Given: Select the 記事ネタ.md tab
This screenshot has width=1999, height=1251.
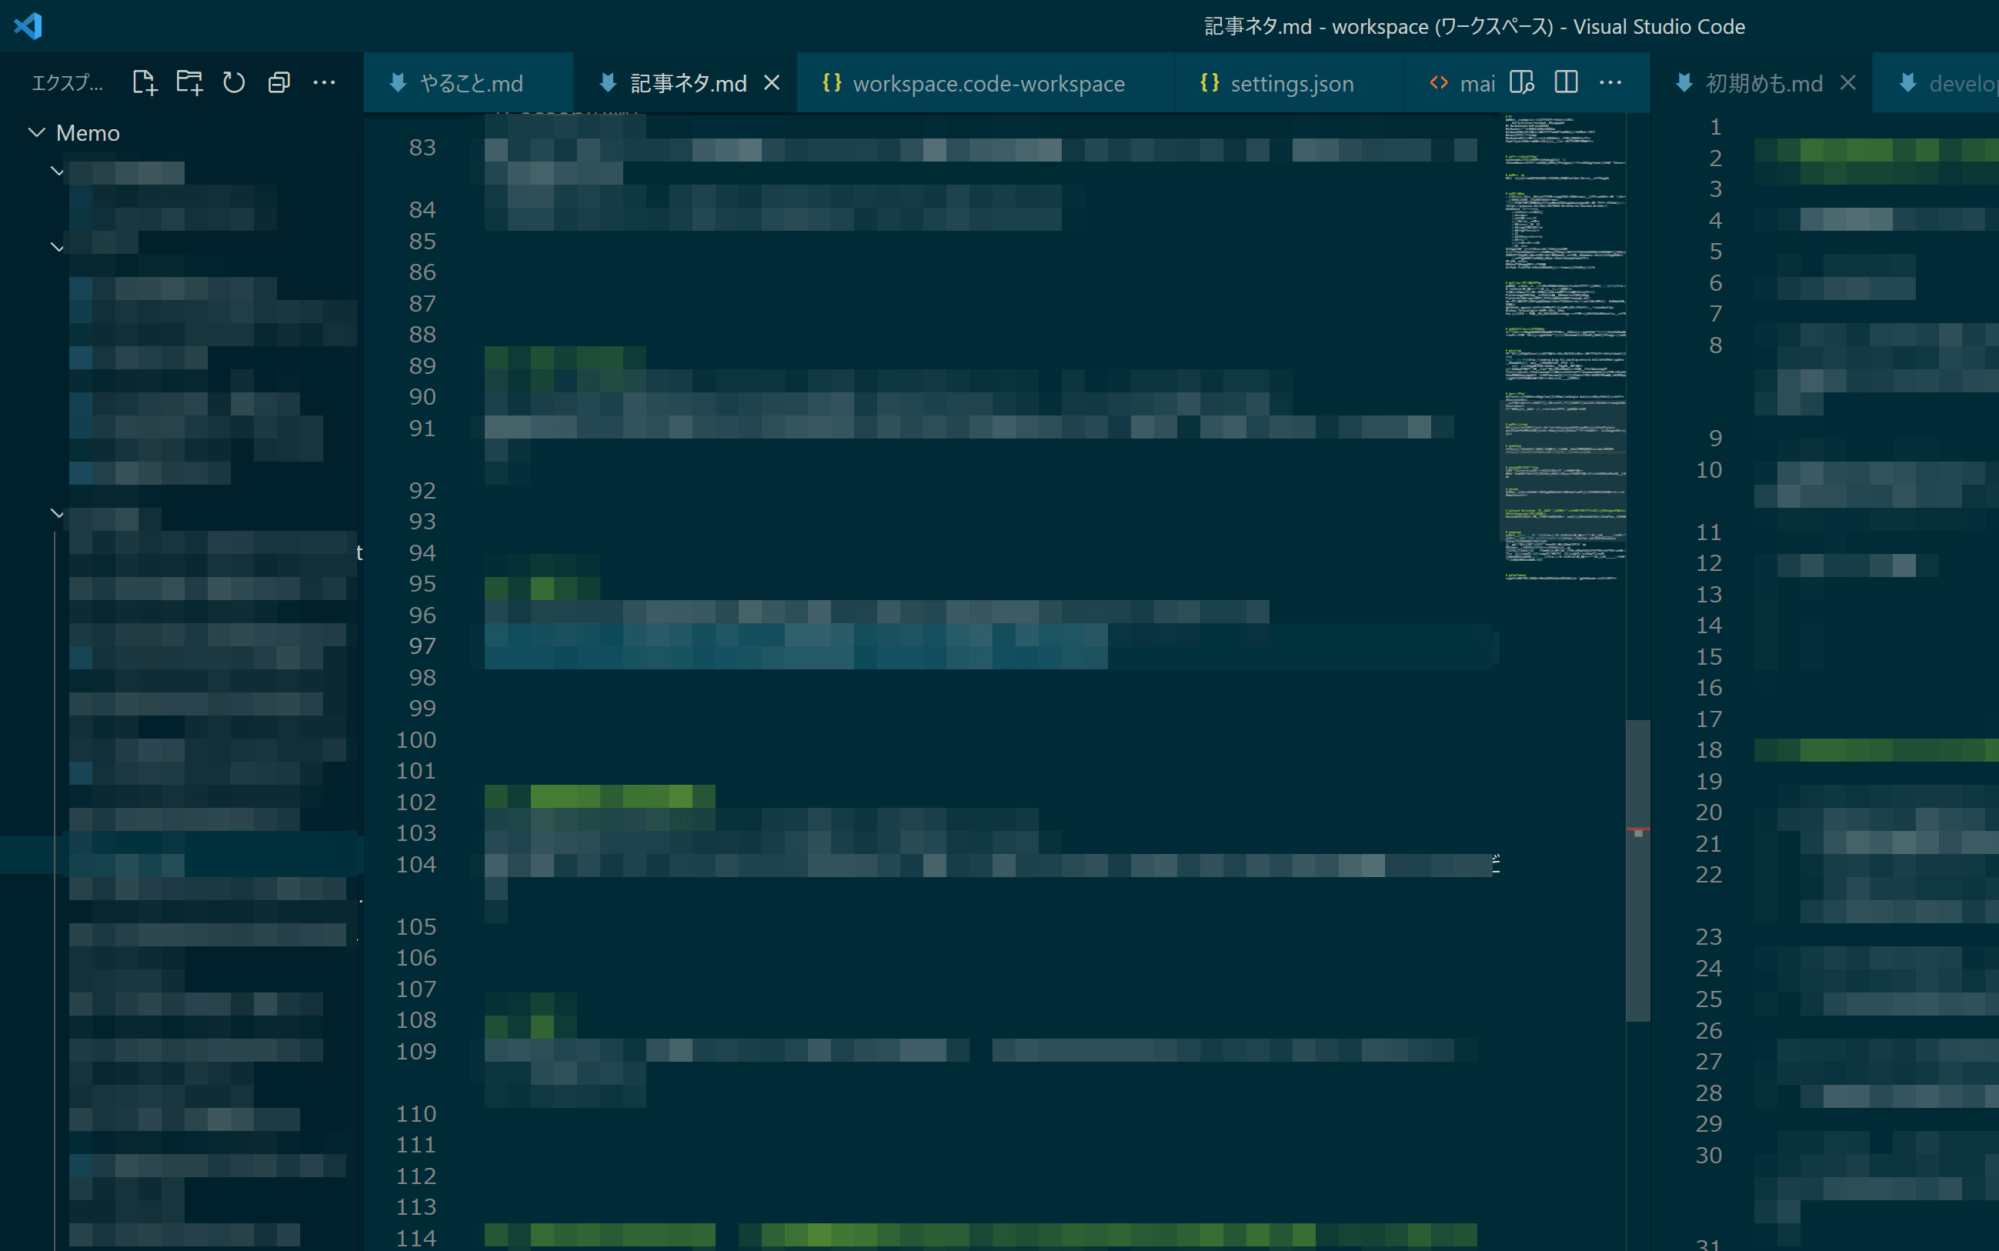Looking at the screenshot, I should click(x=687, y=83).
